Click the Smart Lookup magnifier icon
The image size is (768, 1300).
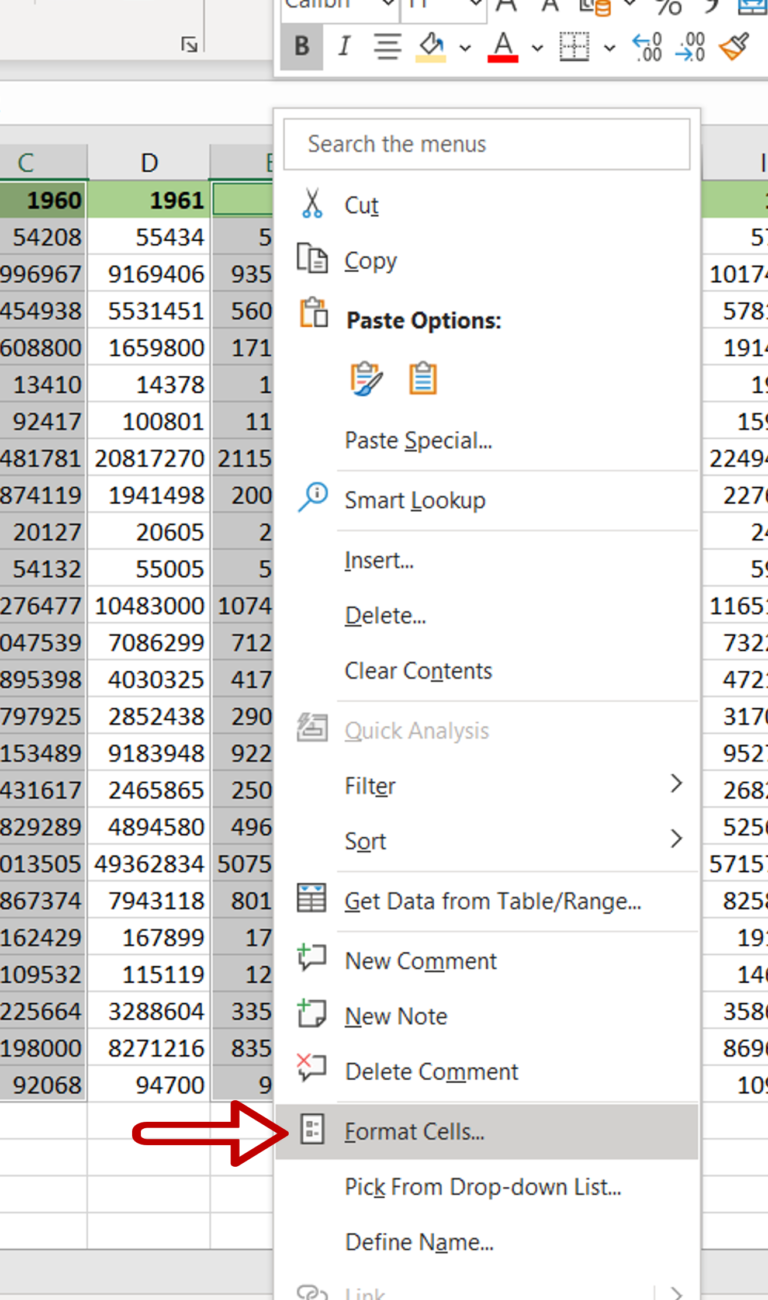point(311,499)
